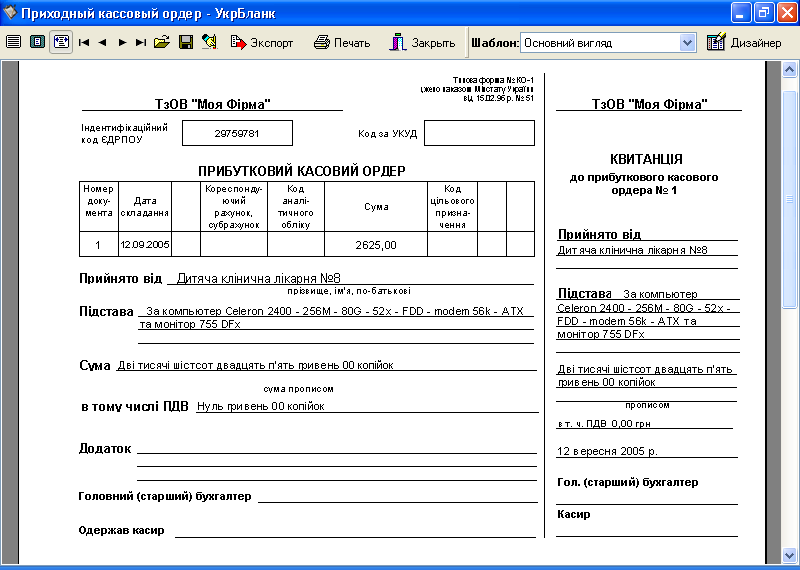Select the first page view mode icon
Screen dimensions: 800x570
(13, 43)
